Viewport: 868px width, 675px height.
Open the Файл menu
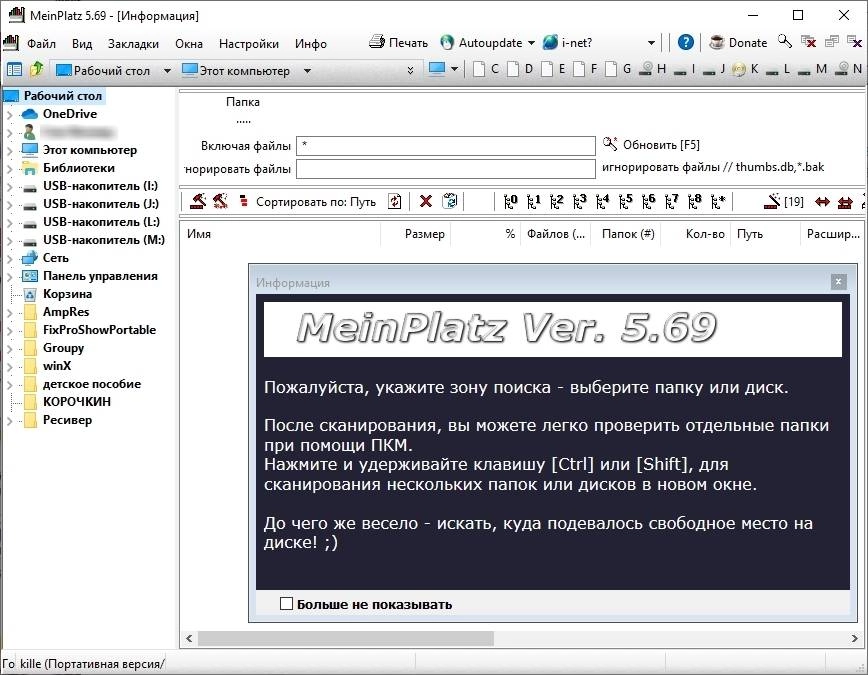[41, 43]
